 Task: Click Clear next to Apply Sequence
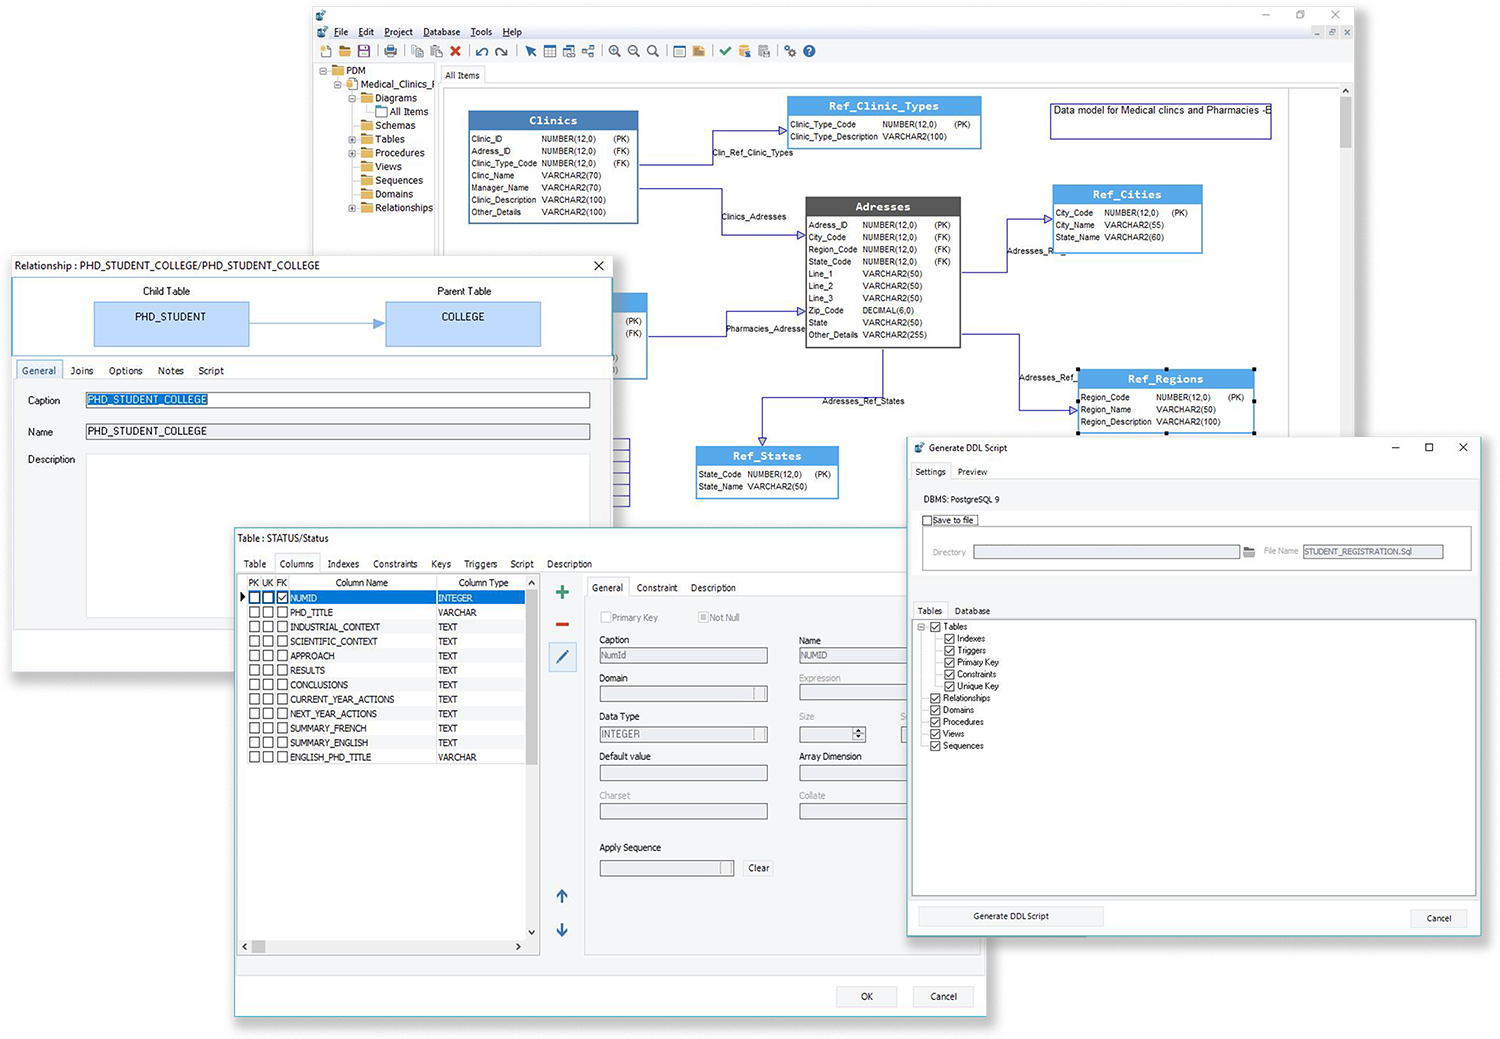pos(758,867)
